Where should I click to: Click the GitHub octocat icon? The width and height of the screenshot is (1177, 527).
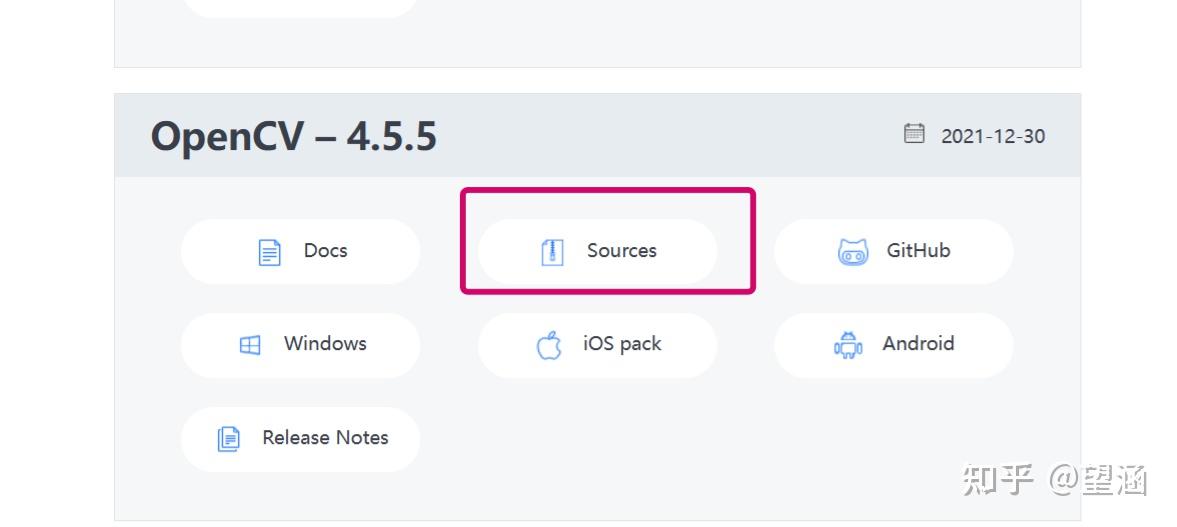point(852,251)
